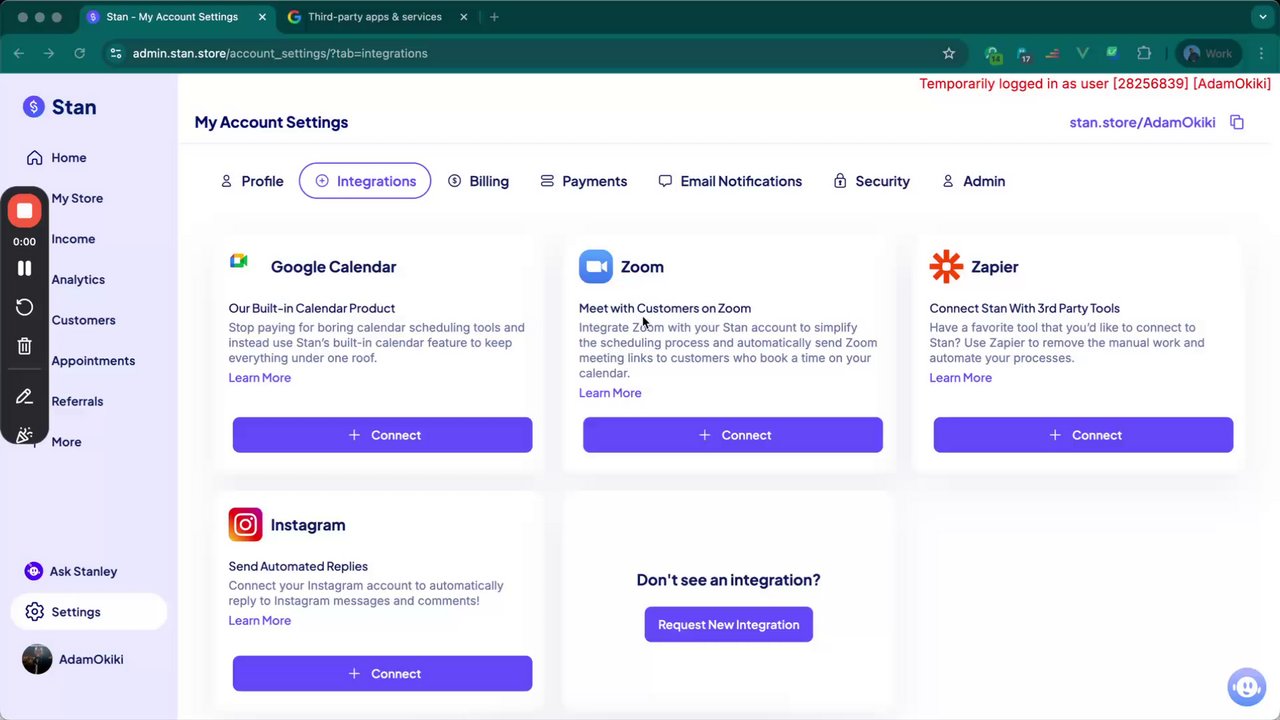Pause the recording

[x=24, y=268]
